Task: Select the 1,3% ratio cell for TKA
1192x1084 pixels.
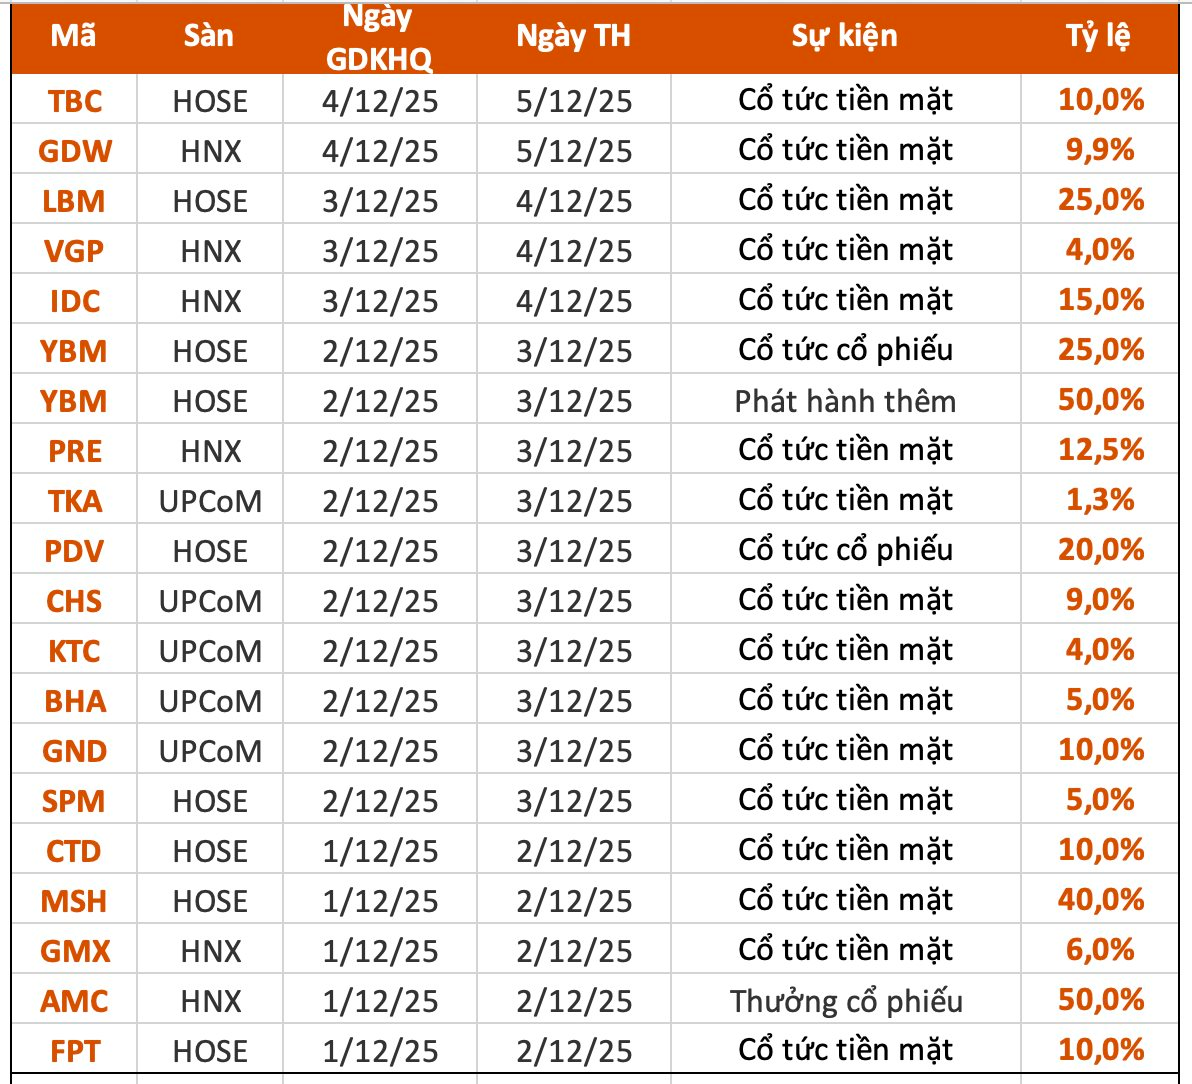Action: pyautogui.click(x=1100, y=501)
